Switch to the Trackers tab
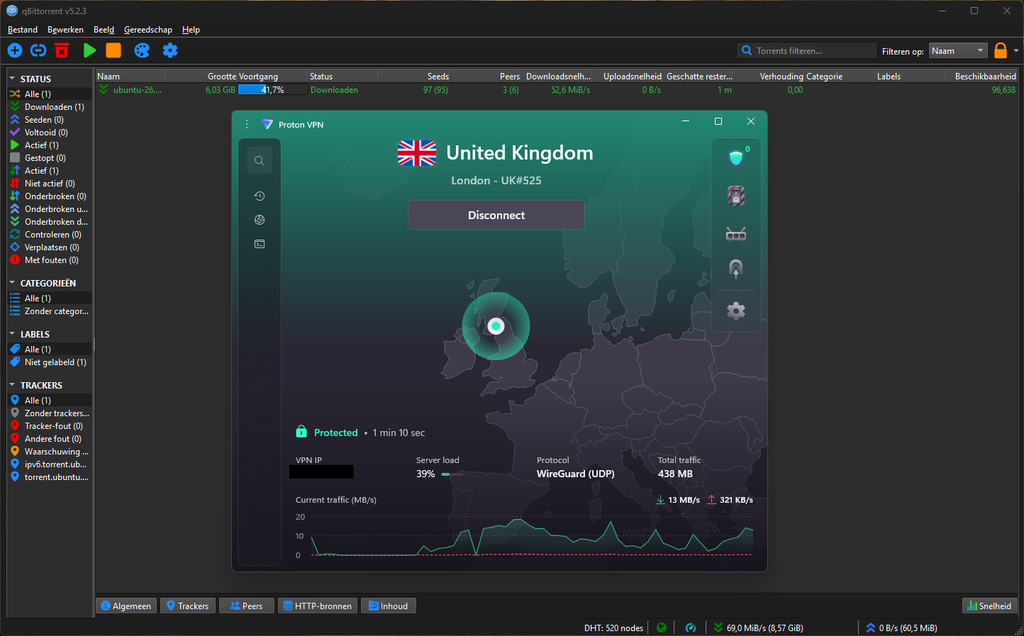 (187, 606)
